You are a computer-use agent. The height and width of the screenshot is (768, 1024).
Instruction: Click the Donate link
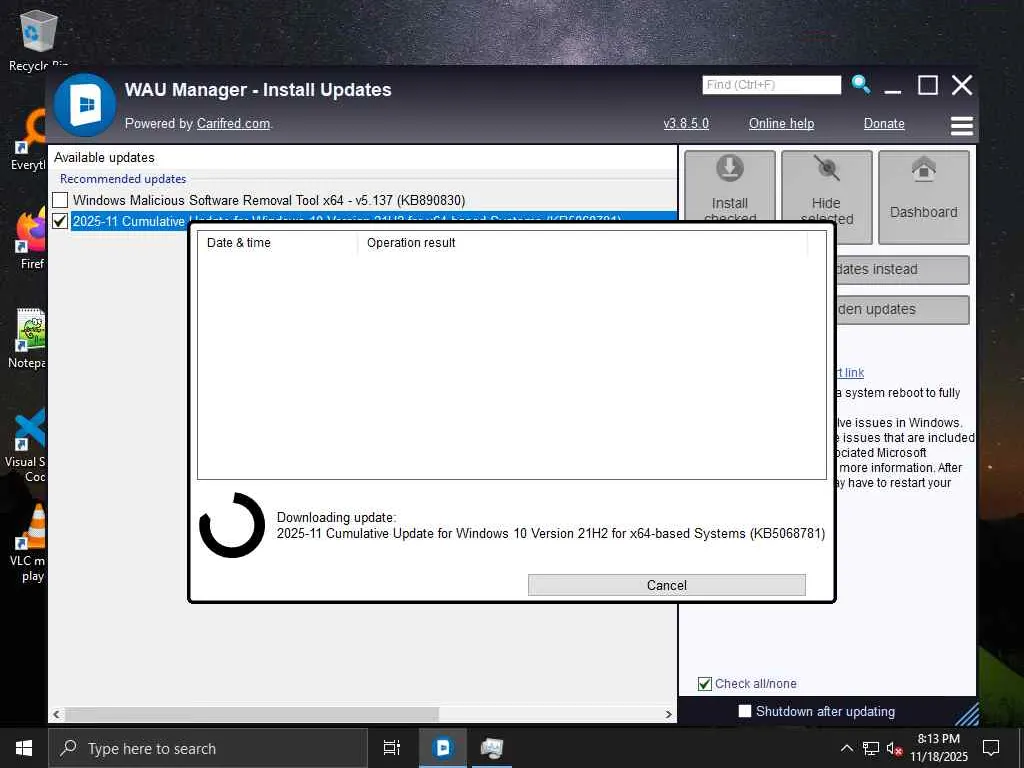point(884,123)
